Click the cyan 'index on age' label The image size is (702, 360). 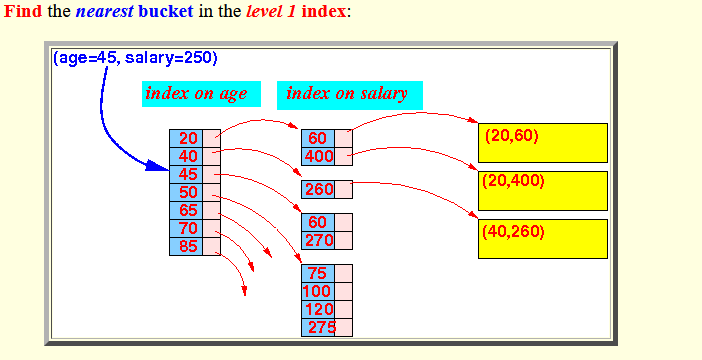point(201,94)
